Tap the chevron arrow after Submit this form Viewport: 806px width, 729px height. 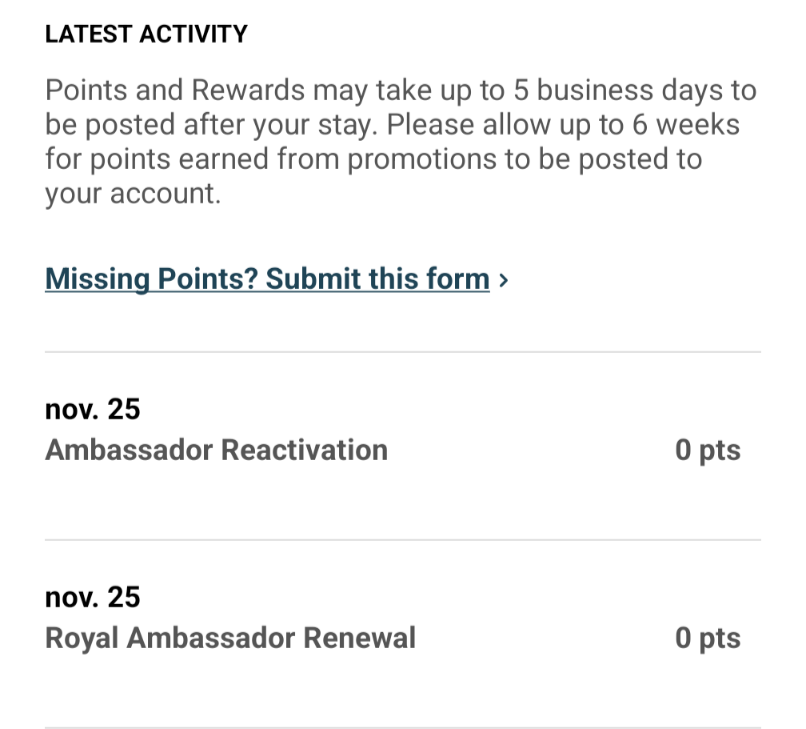(x=504, y=280)
